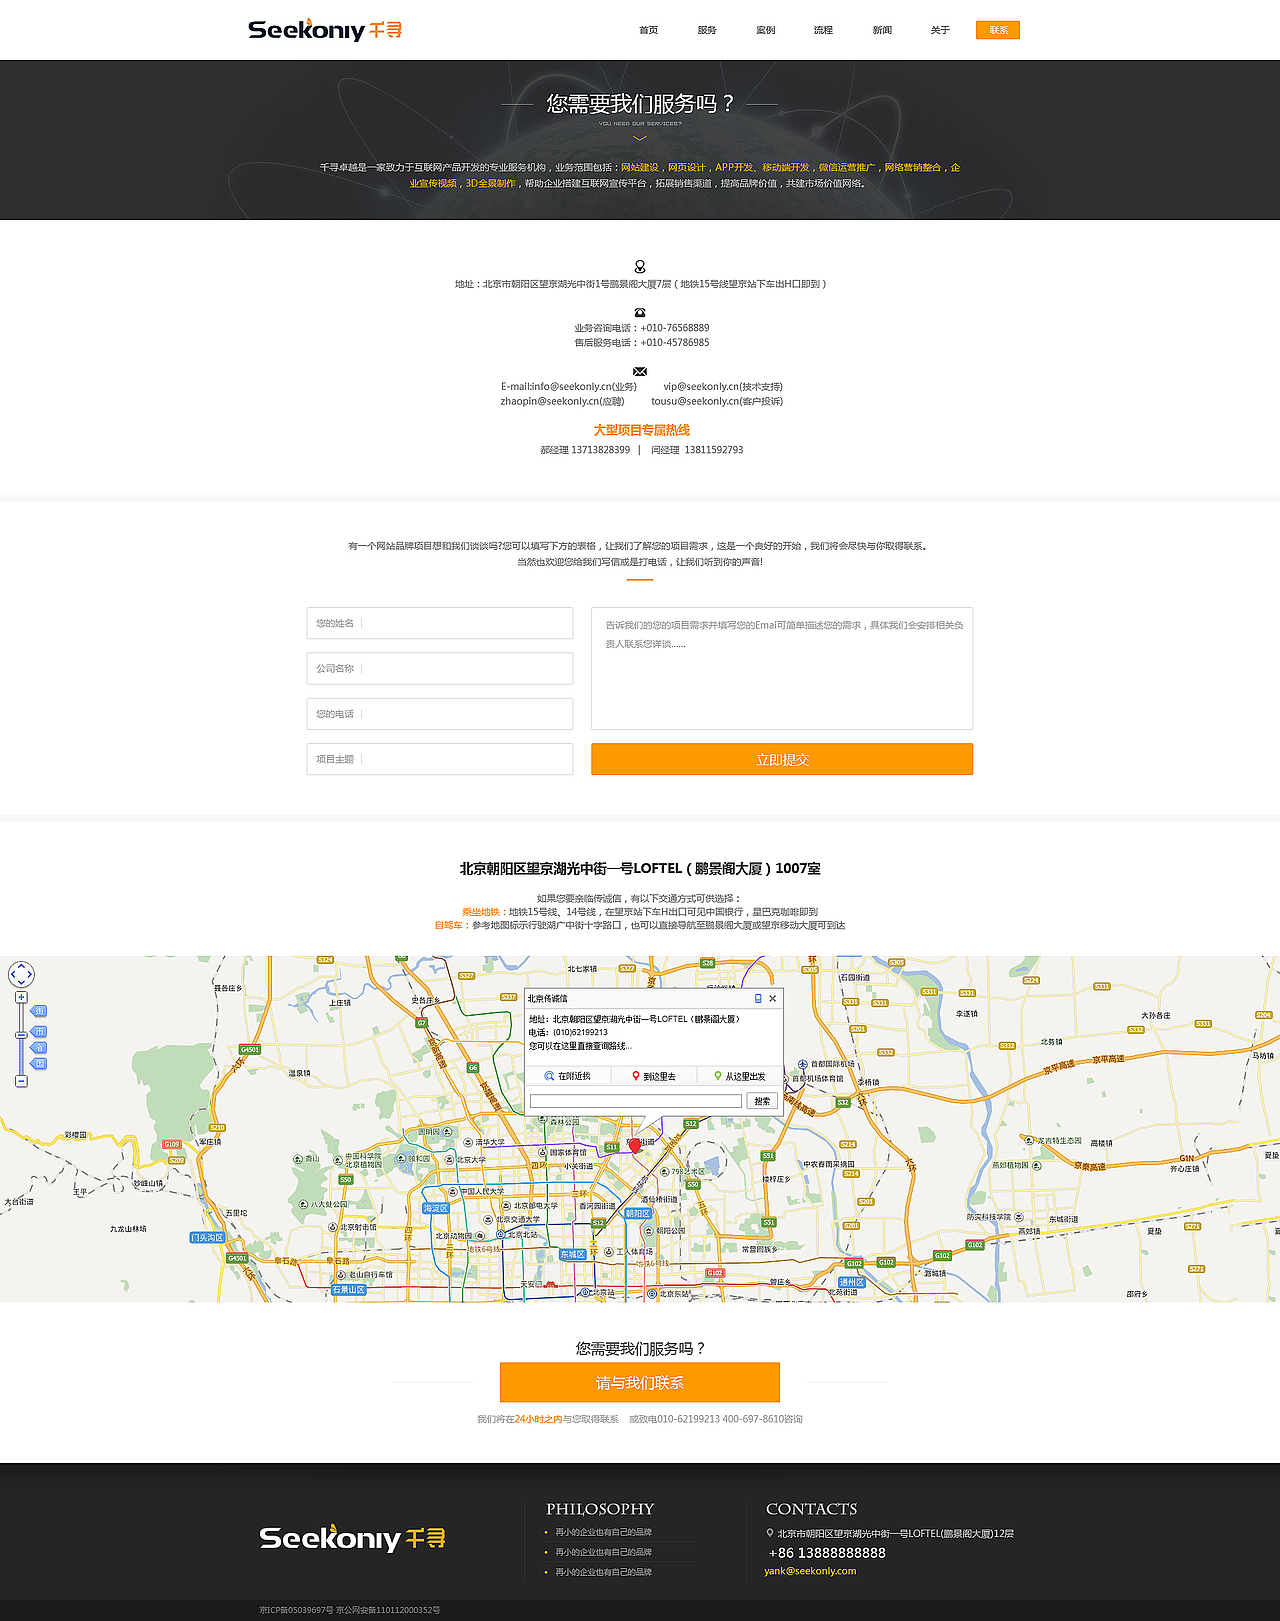1280x1621 pixels.
Task: Zoom out the map with the minus button
Action: click(21, 1081)
